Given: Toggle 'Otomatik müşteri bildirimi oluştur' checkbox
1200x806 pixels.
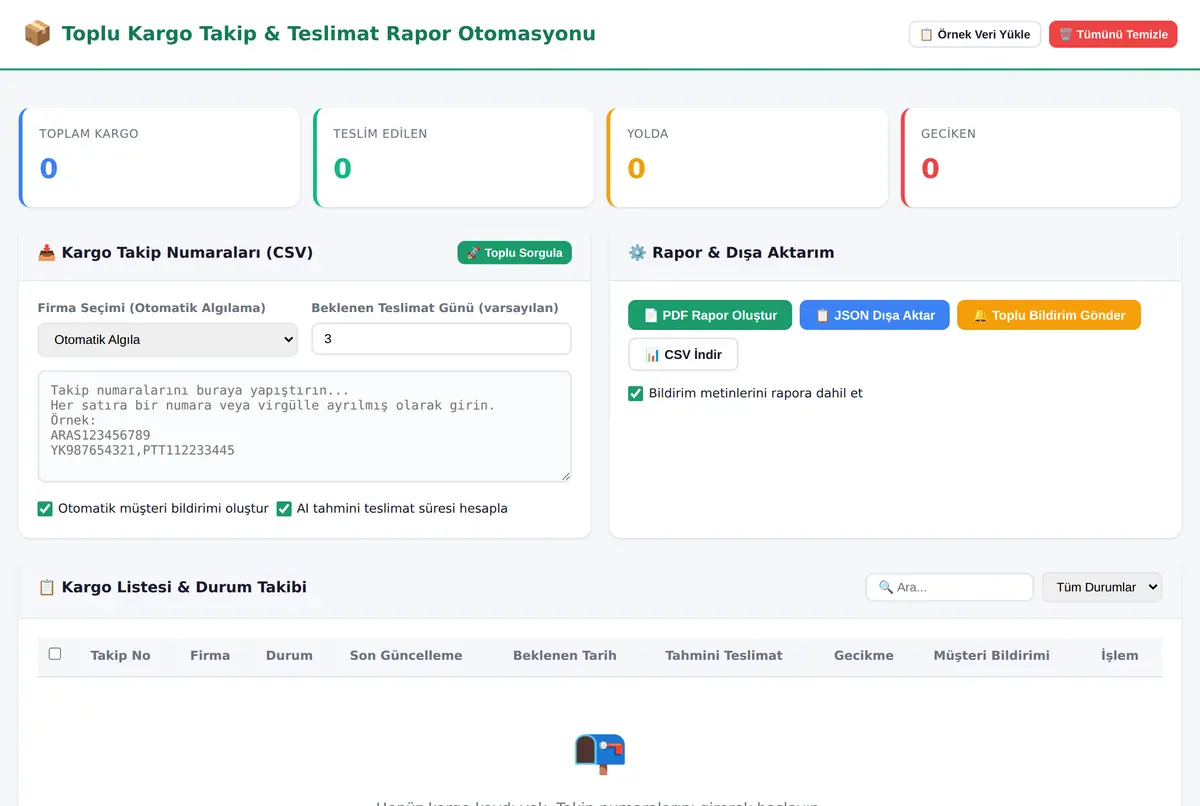Looking at the screenshot, I should 45,508.
